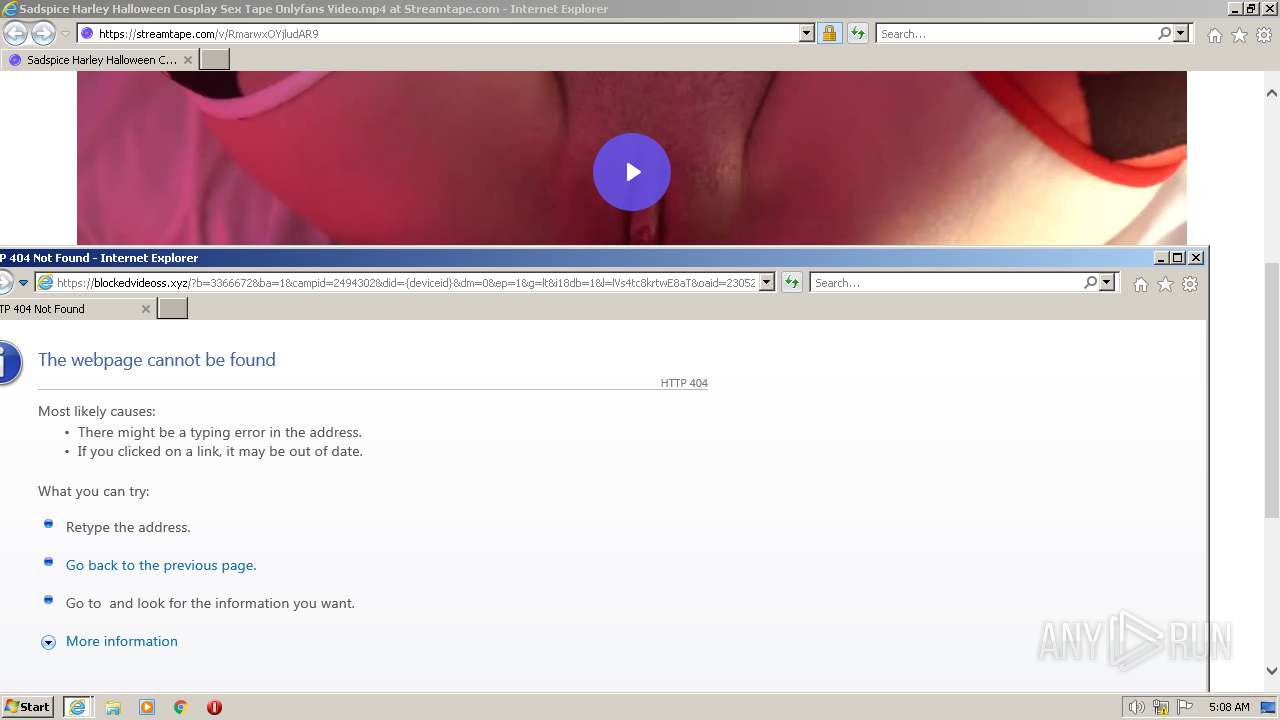Click the volume speaker tray icon
Viewport: 1280px width, 720px height.
pyautogui.click(x=1136, y=707)
